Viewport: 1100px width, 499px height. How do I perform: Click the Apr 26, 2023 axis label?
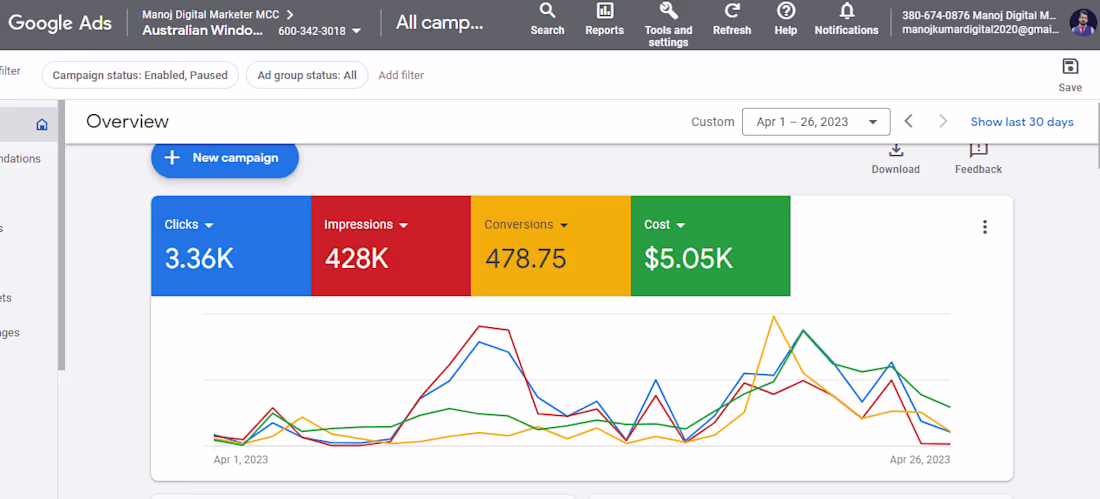click(920, 460)
